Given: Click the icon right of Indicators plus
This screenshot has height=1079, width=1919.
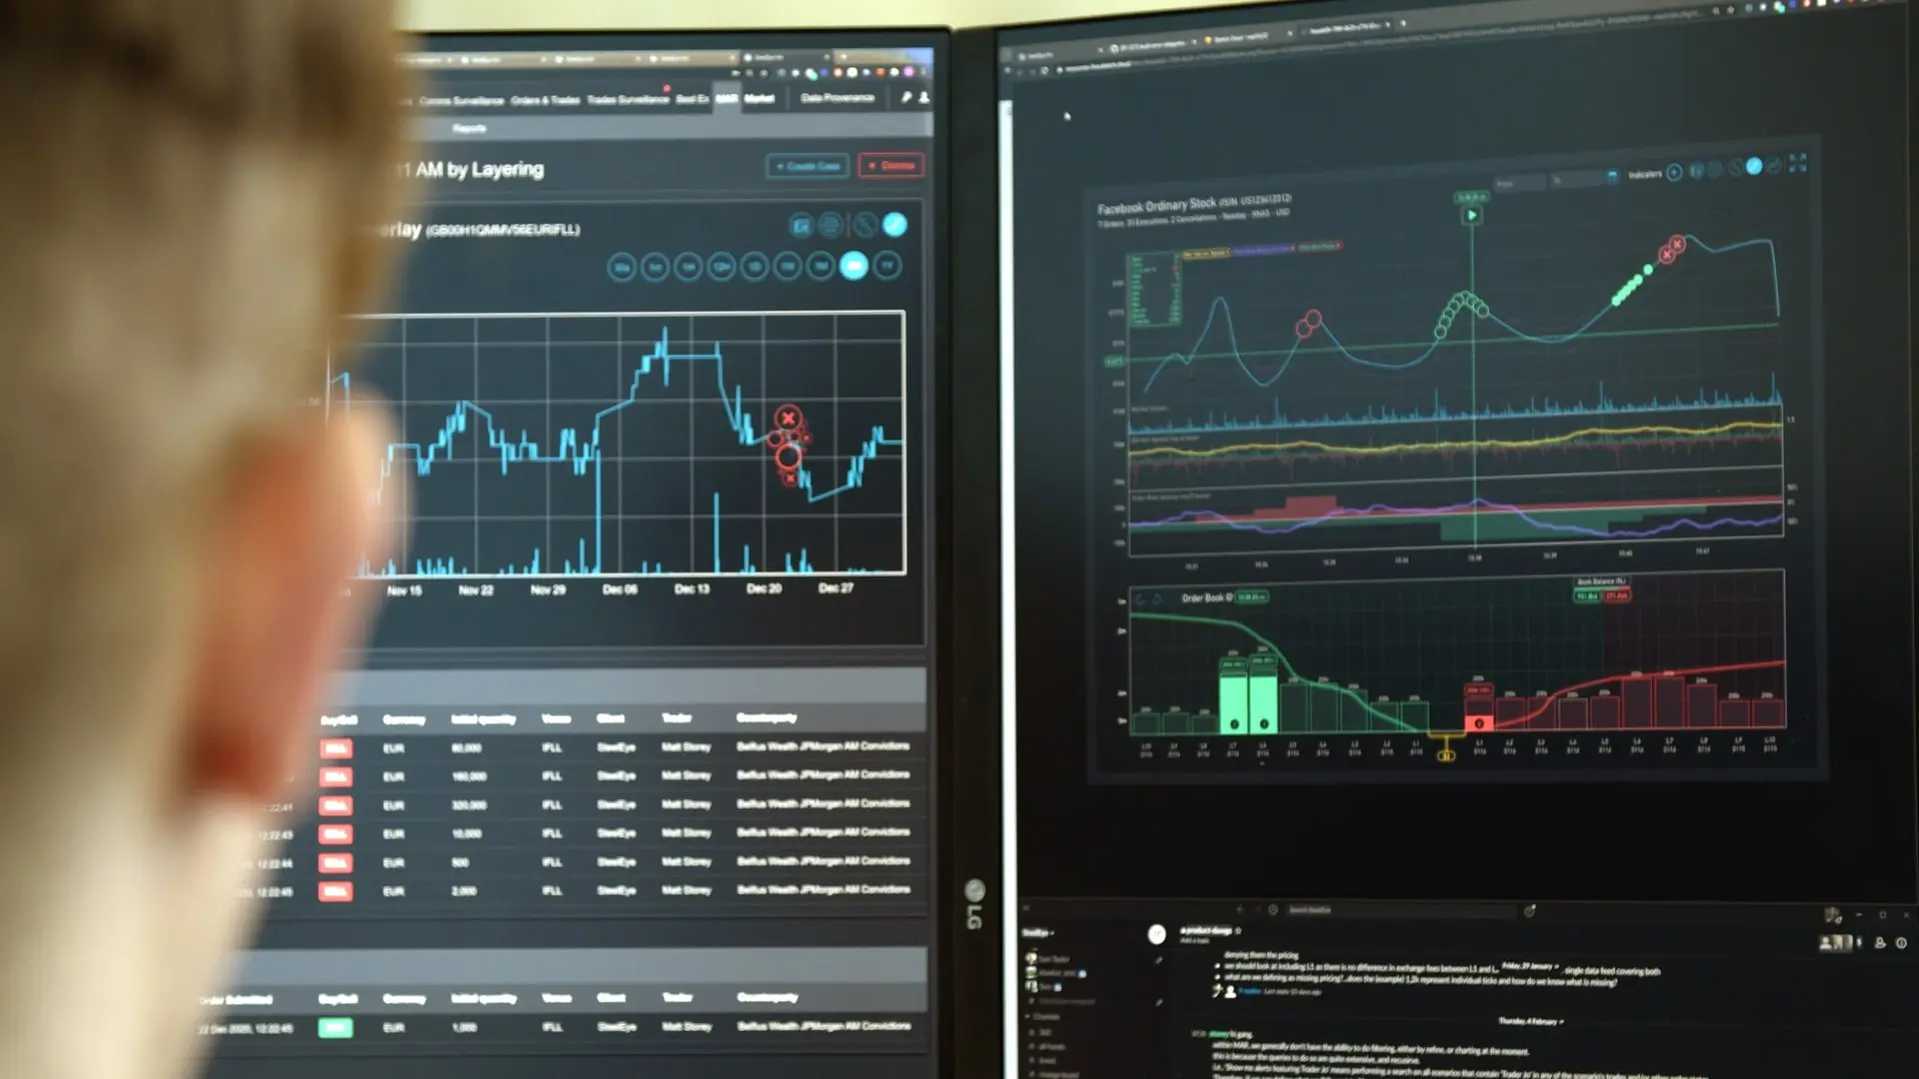Looking at the screenshot, I should pyautogui.click(x=1696, y=172).
